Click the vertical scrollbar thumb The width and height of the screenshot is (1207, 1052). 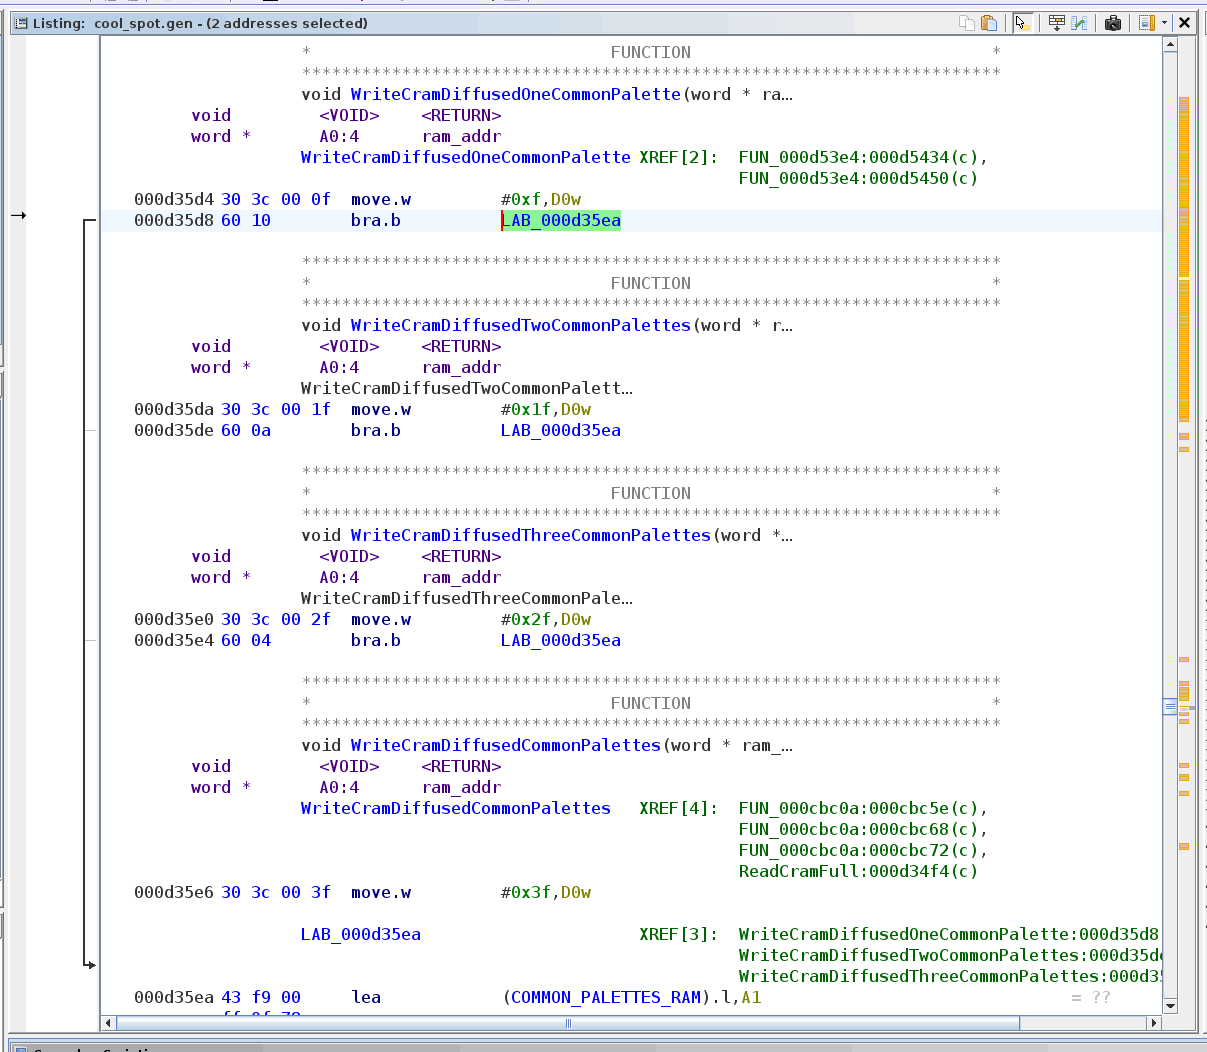pyautogui.click(x=1170, y=707)
